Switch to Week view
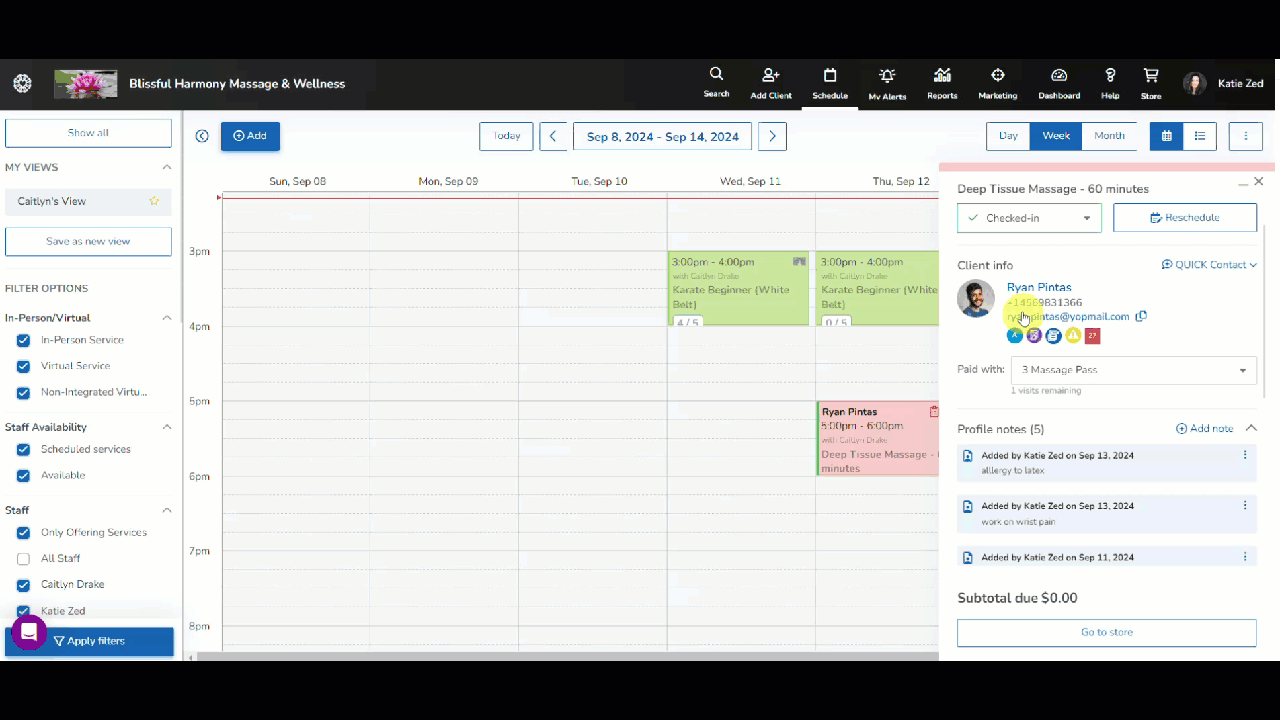Screen dimensions: 1280x720 coord(1056,136)
